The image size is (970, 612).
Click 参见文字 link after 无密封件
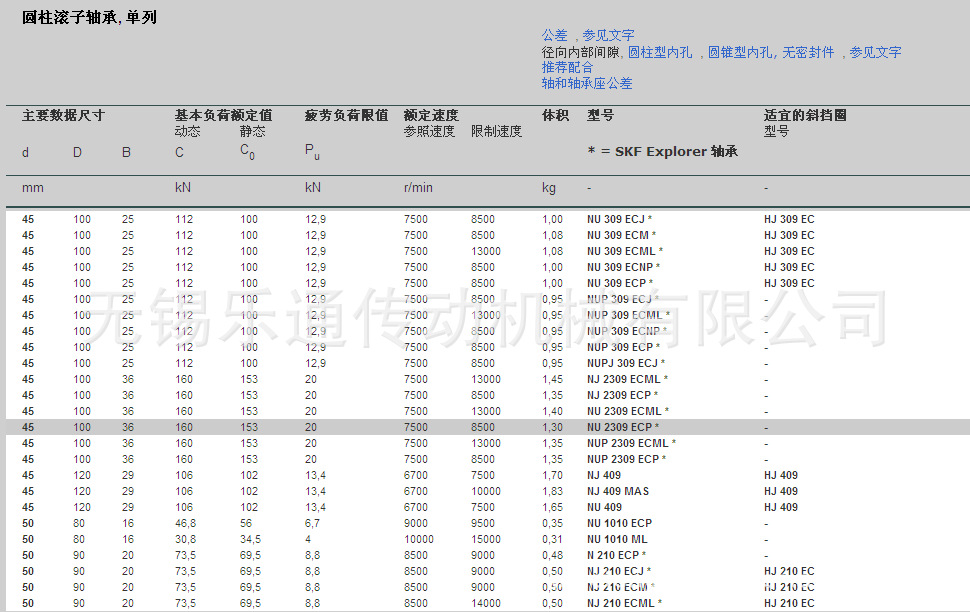875,52
